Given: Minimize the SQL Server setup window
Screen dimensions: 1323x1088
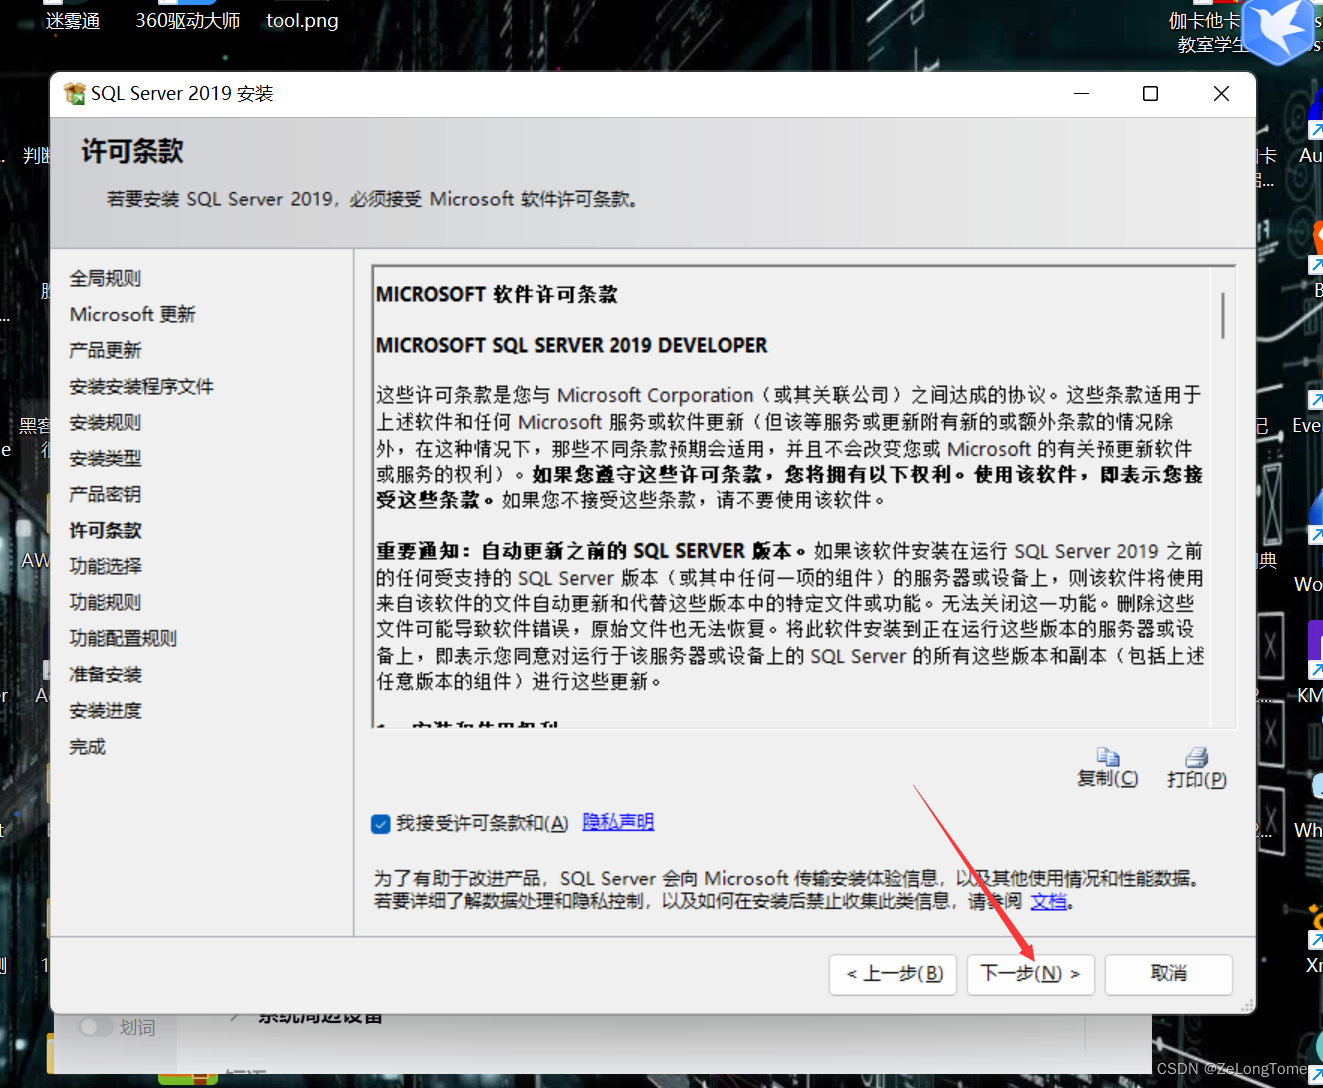Looking at the screenshot, I should pyautogui.click(x=1081, y=93).
